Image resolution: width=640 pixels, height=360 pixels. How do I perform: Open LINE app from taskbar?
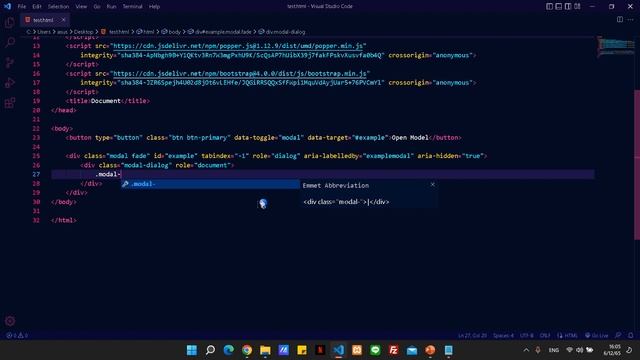375,350
